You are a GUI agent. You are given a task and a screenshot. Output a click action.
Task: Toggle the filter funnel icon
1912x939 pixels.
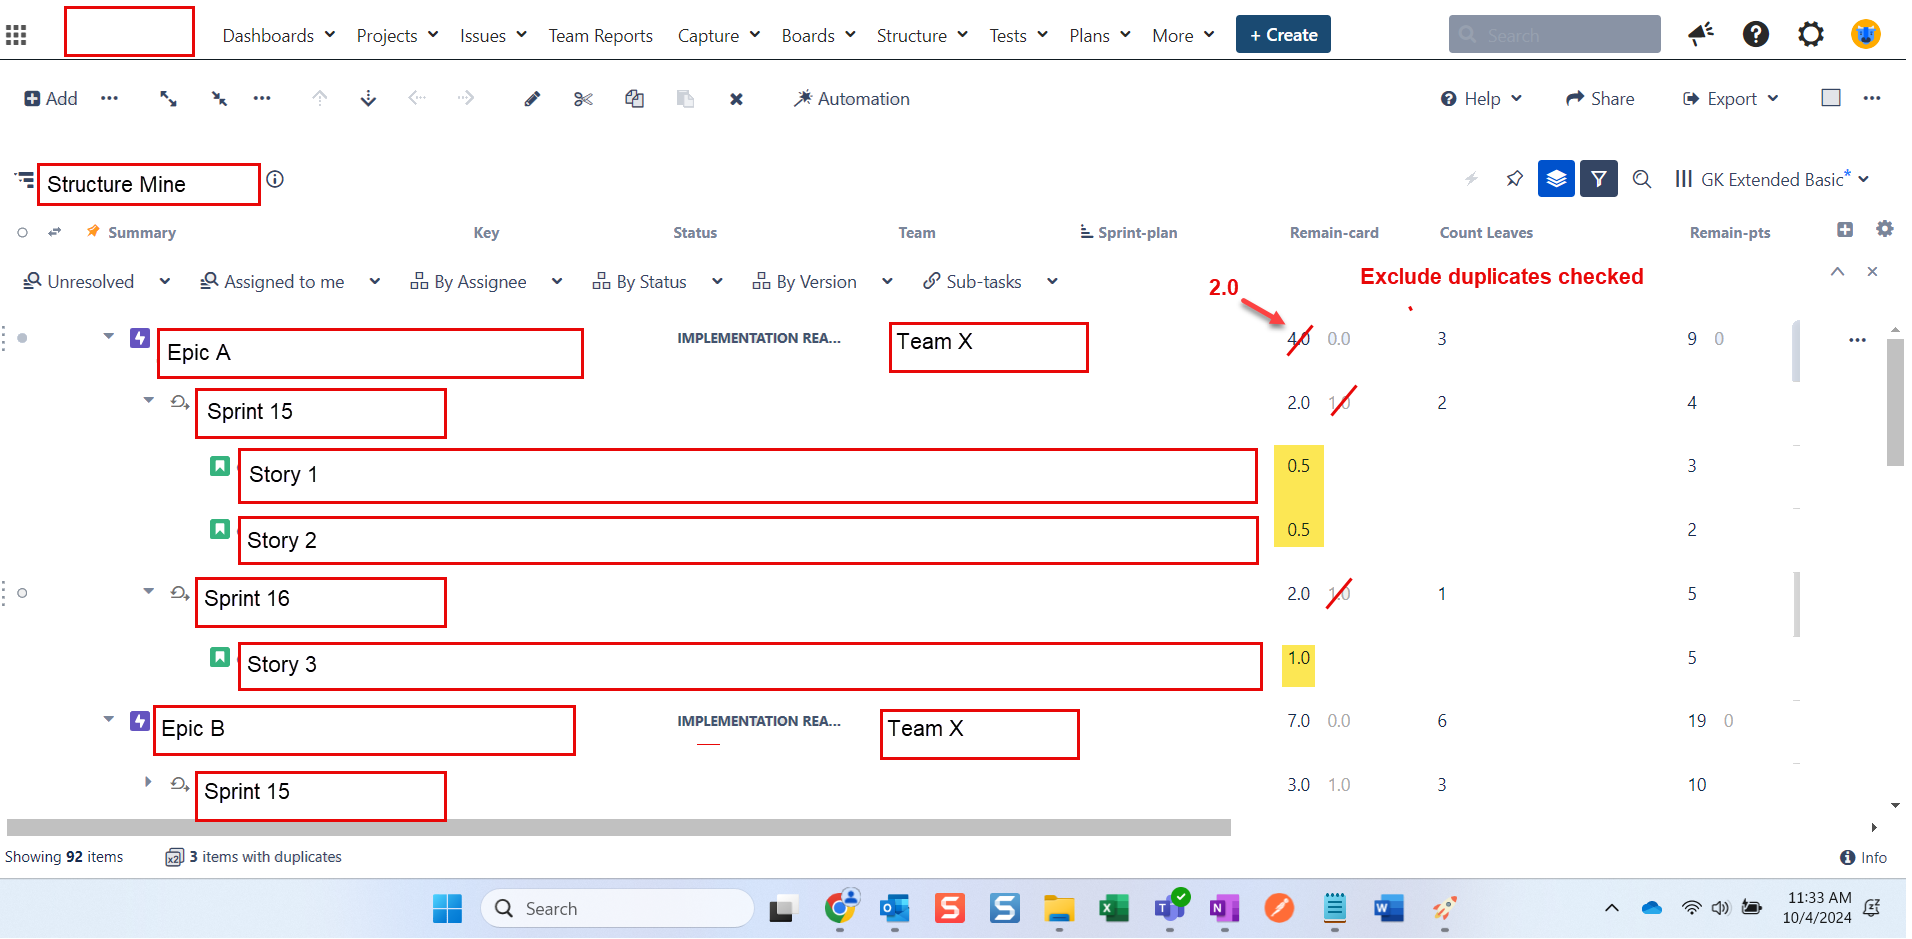tap(1599, 179)
